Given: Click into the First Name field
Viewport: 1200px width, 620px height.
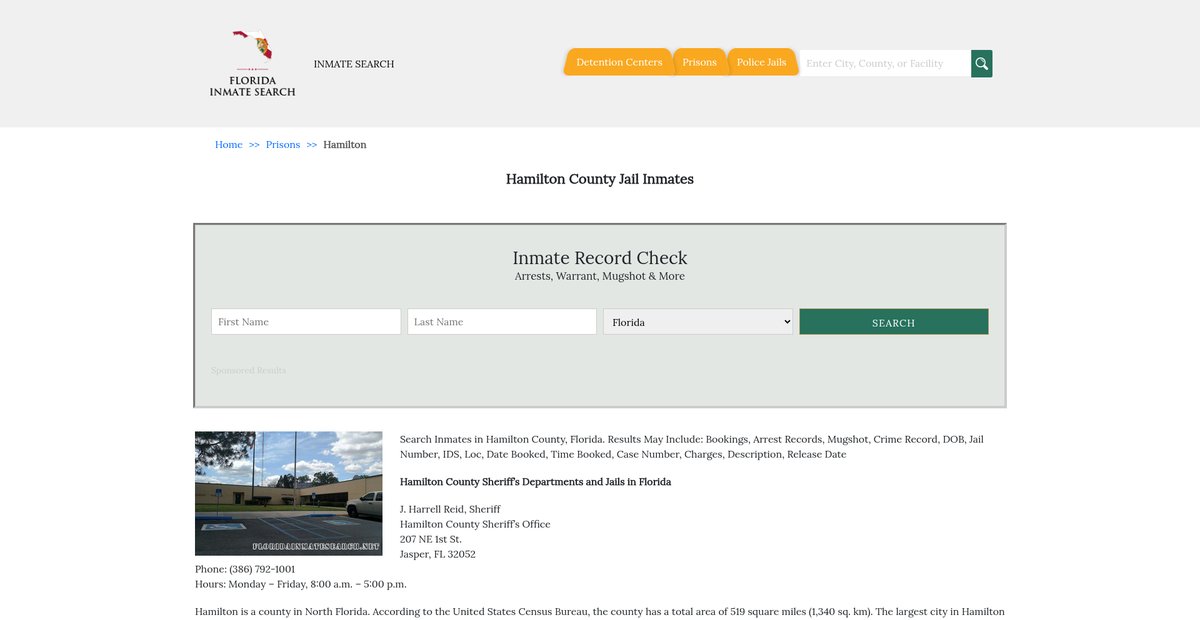Looking at the screenshot, I should 306,322.
